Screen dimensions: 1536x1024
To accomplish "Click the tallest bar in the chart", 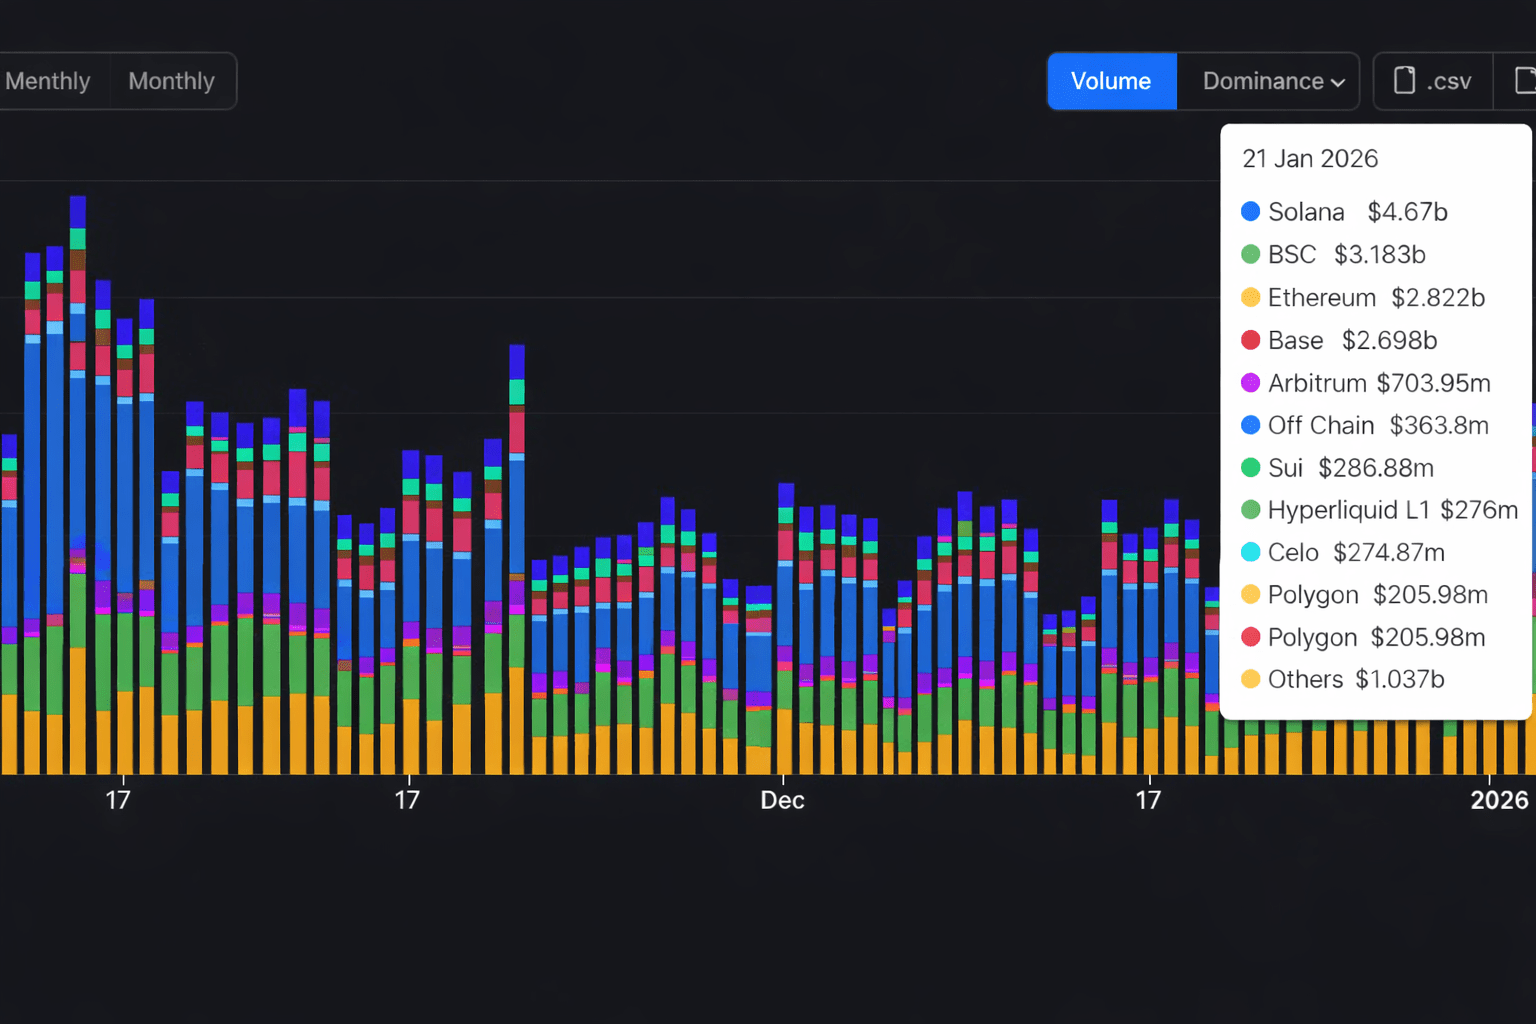I will 78,485.
